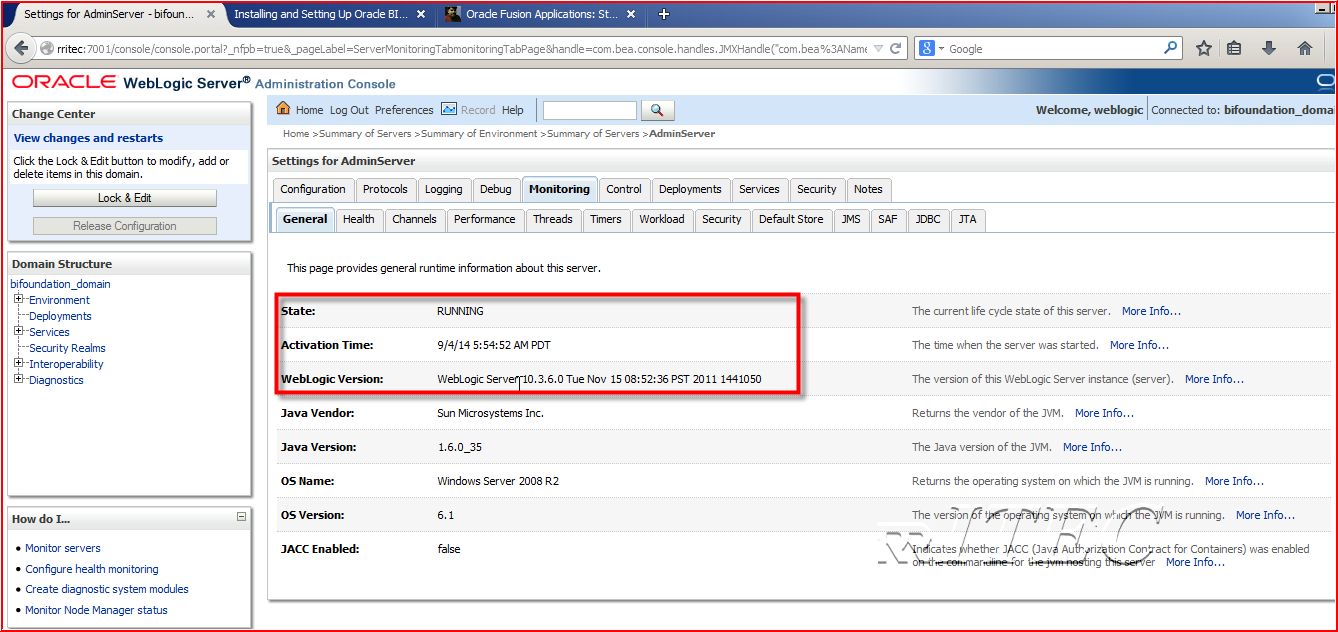The image size is (1338, 632).
Task: Click bifoundation_domain in Domain Structure
Action: [x=61, y=284]
